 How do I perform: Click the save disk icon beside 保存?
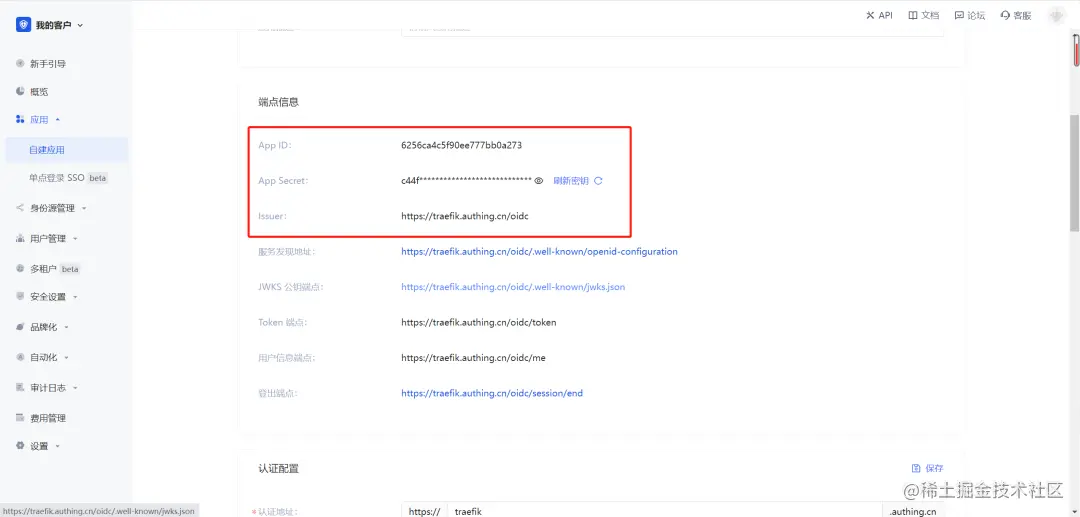tap(916, 468)
